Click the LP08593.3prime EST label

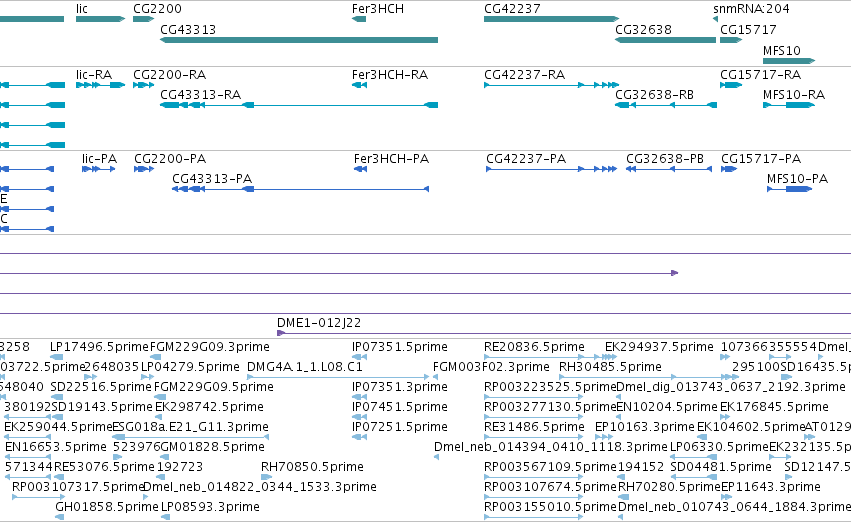click(x=210, y=507)
